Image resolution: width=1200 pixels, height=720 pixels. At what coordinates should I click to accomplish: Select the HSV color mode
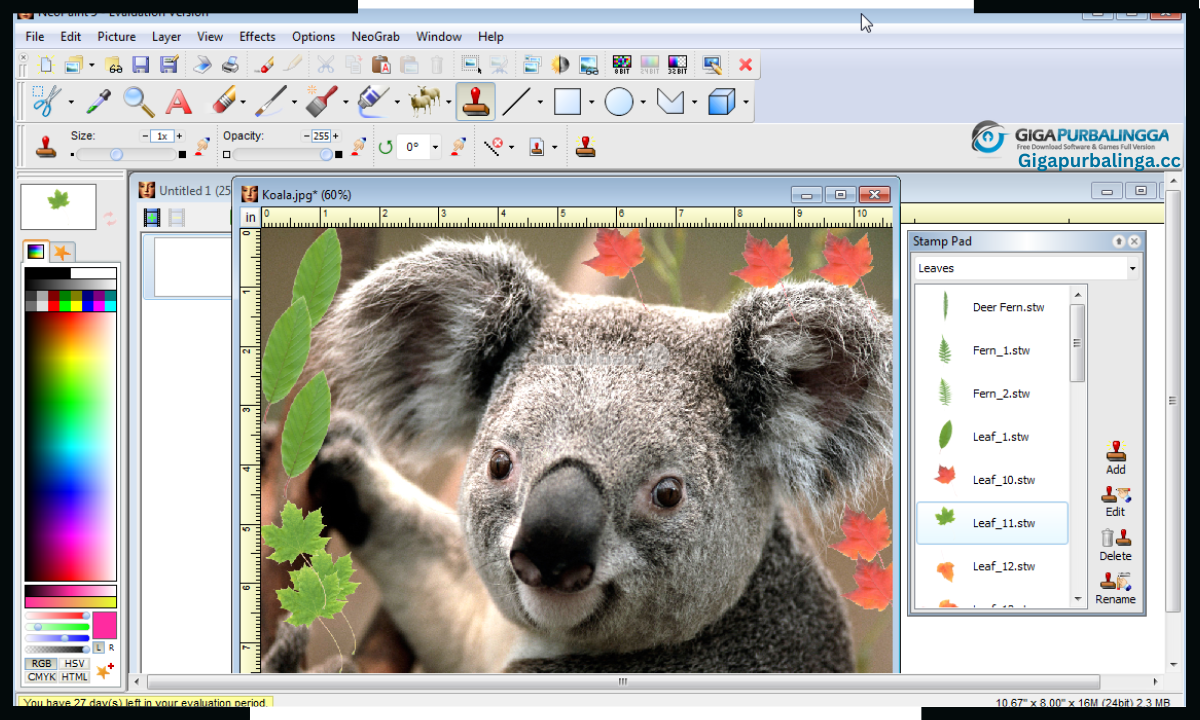pos(75,663)
